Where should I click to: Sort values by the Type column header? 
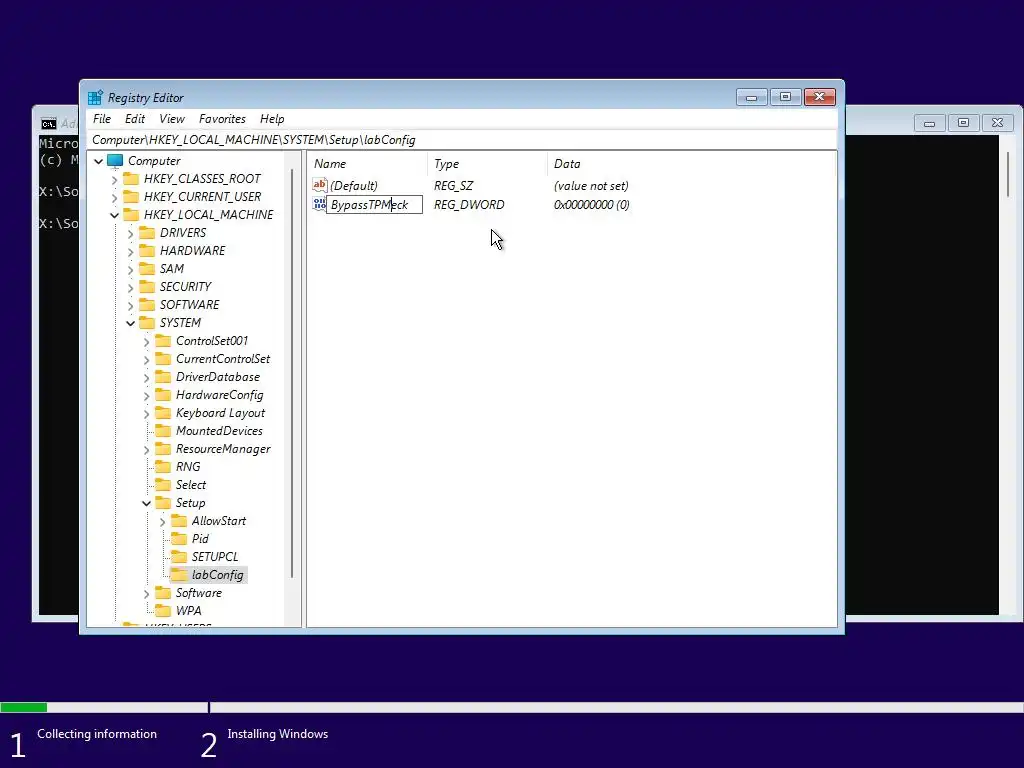pyautogui.click(x=487, y=164)
